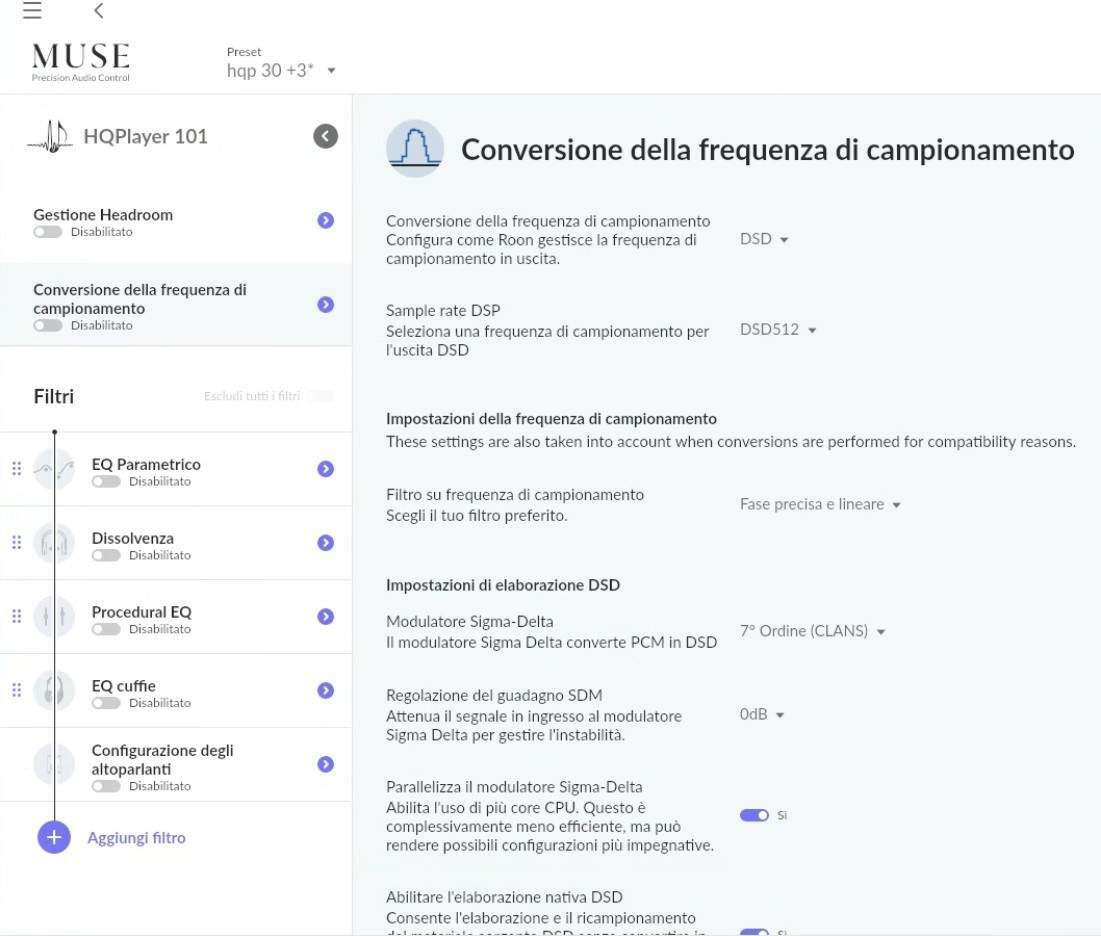The image size is (1101, 936).
Task: Open Fase precisa e lineare filter dropdown
Action: click(x=820, y=505)
